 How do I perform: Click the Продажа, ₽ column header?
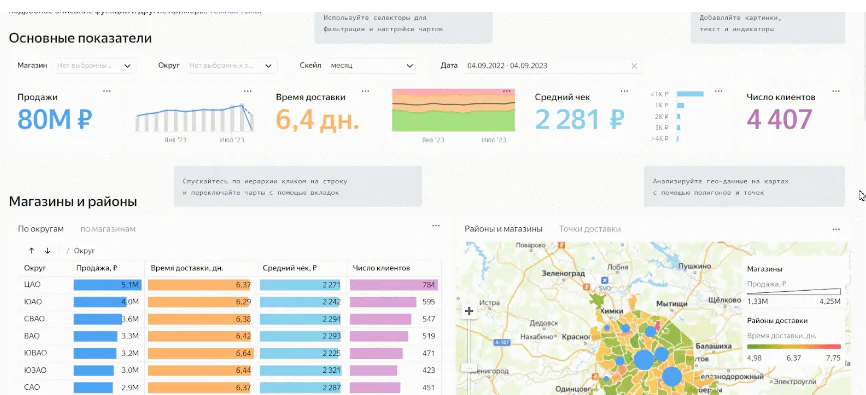pos(97,268)
